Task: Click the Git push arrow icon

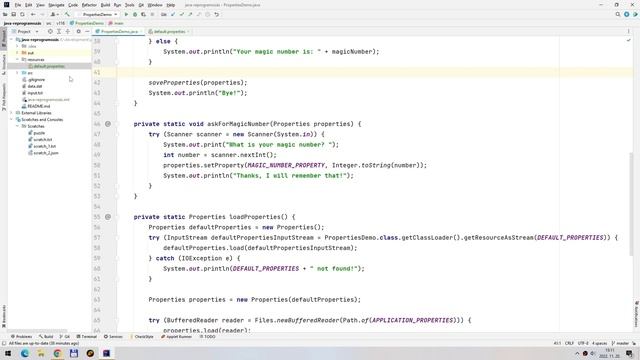Action: pos(190,14)
